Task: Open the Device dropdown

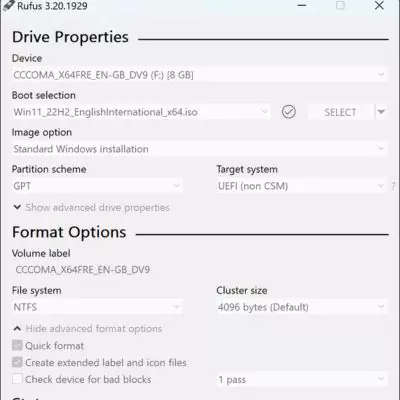Action: [x=199, y=75]
